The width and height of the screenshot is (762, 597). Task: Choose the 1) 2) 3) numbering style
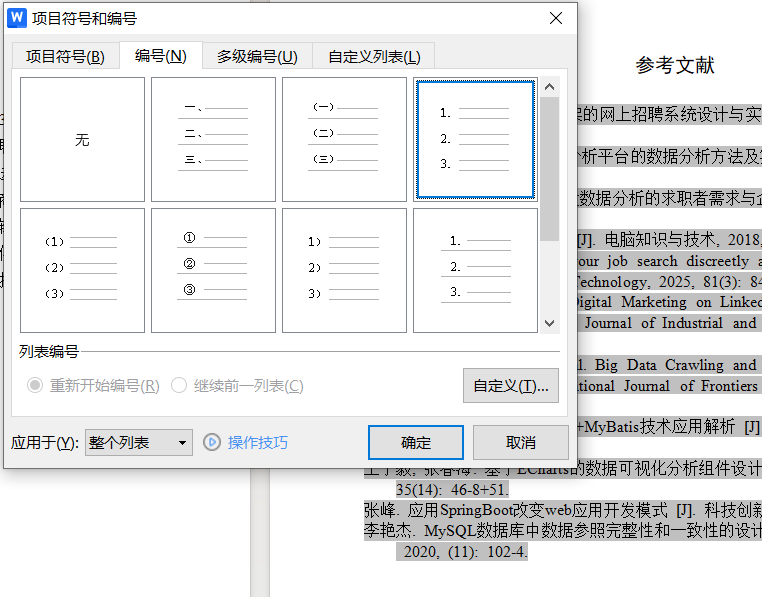(x=345, y=270)
